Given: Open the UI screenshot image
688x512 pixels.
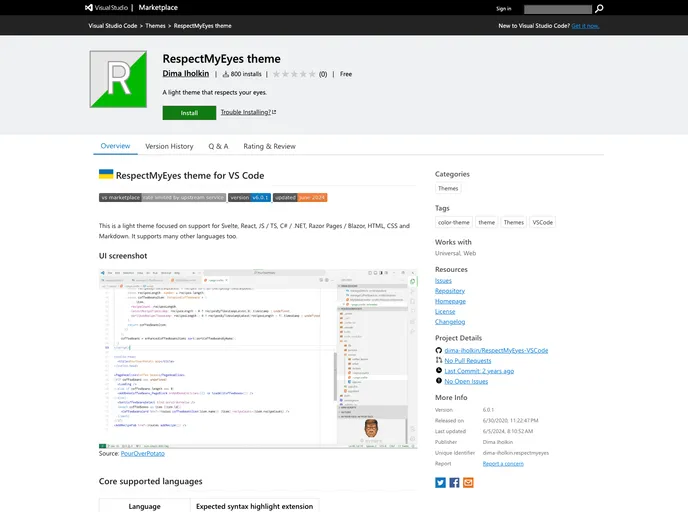Looking at the screenshot, I should pos(258,357).
